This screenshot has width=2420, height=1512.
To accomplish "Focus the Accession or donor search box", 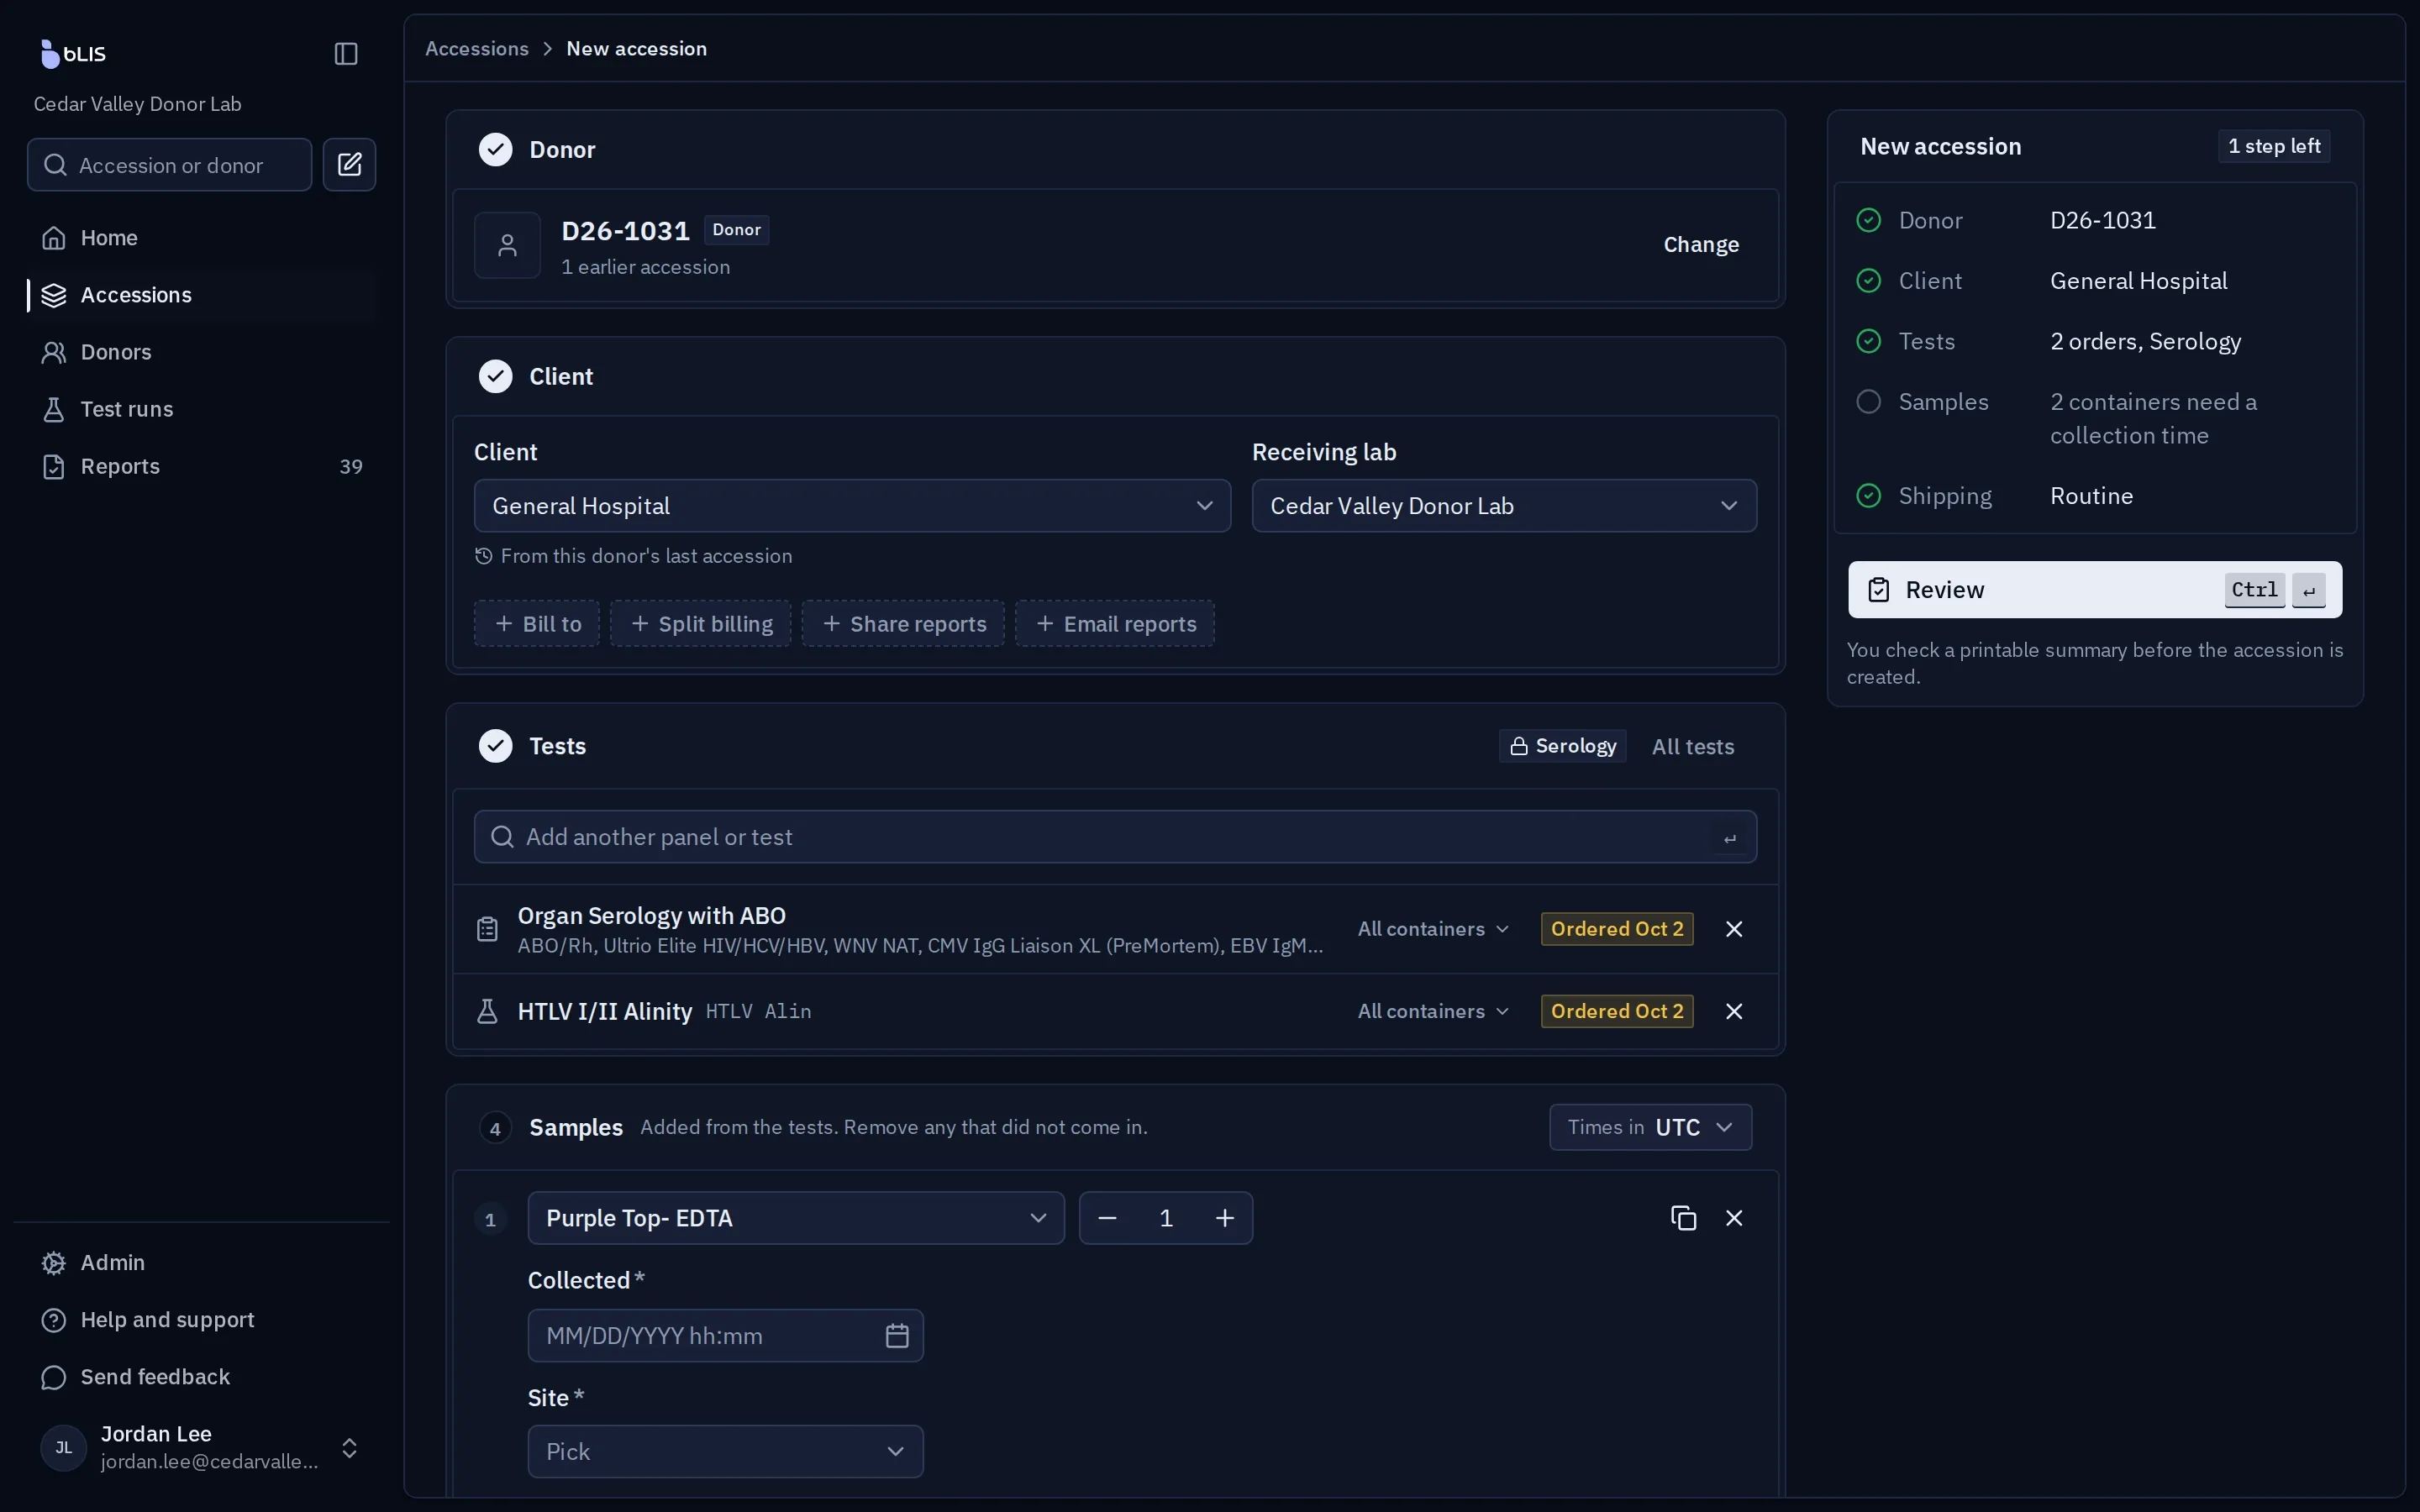I will point(169,164).
